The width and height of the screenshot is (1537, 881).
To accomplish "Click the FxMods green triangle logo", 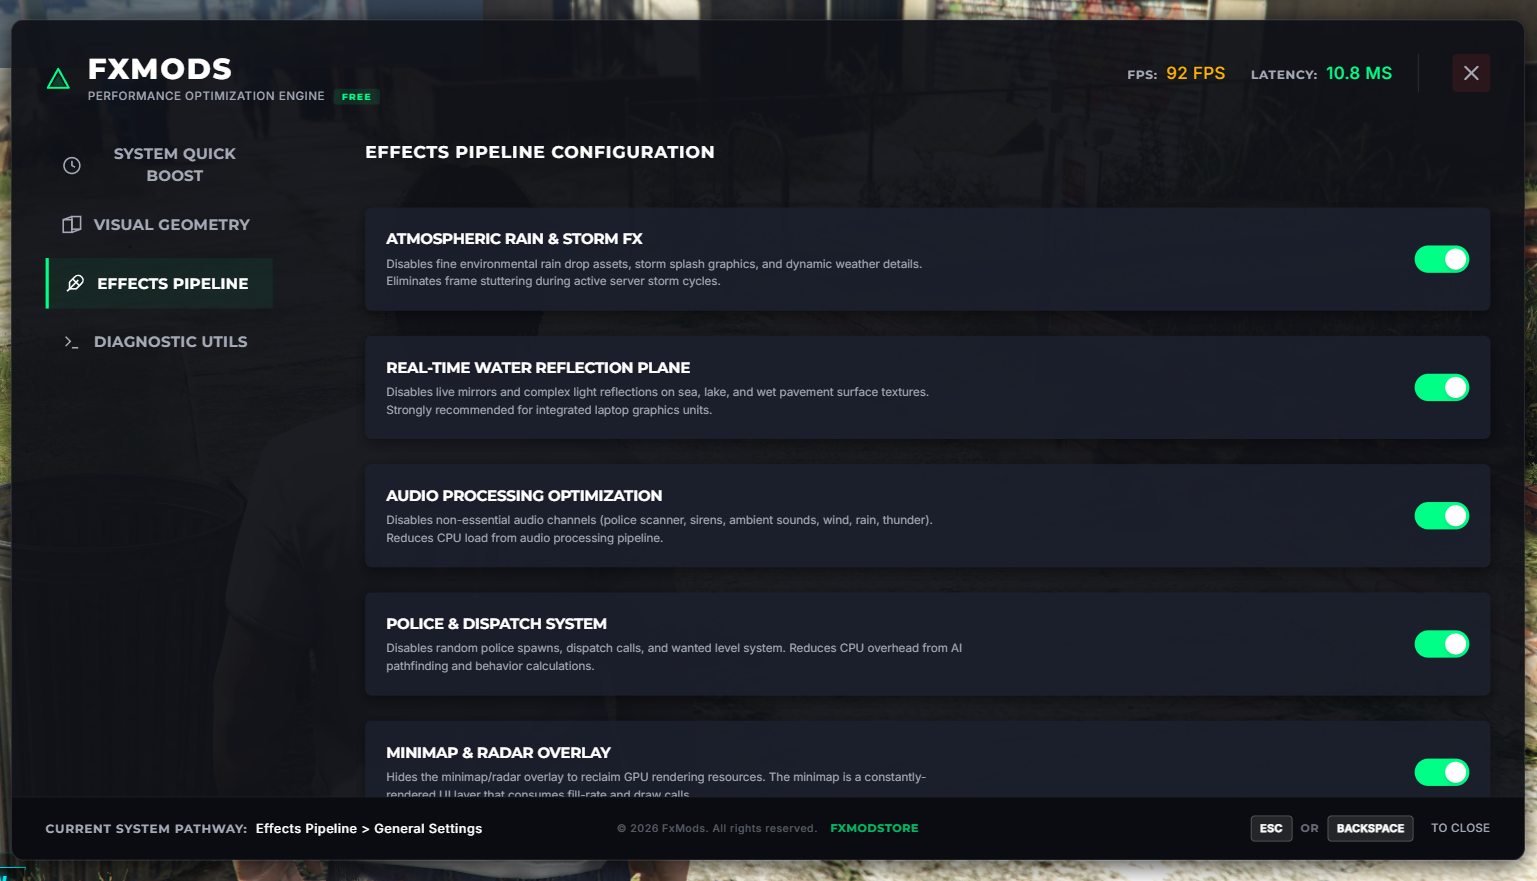I will (58, 79).
